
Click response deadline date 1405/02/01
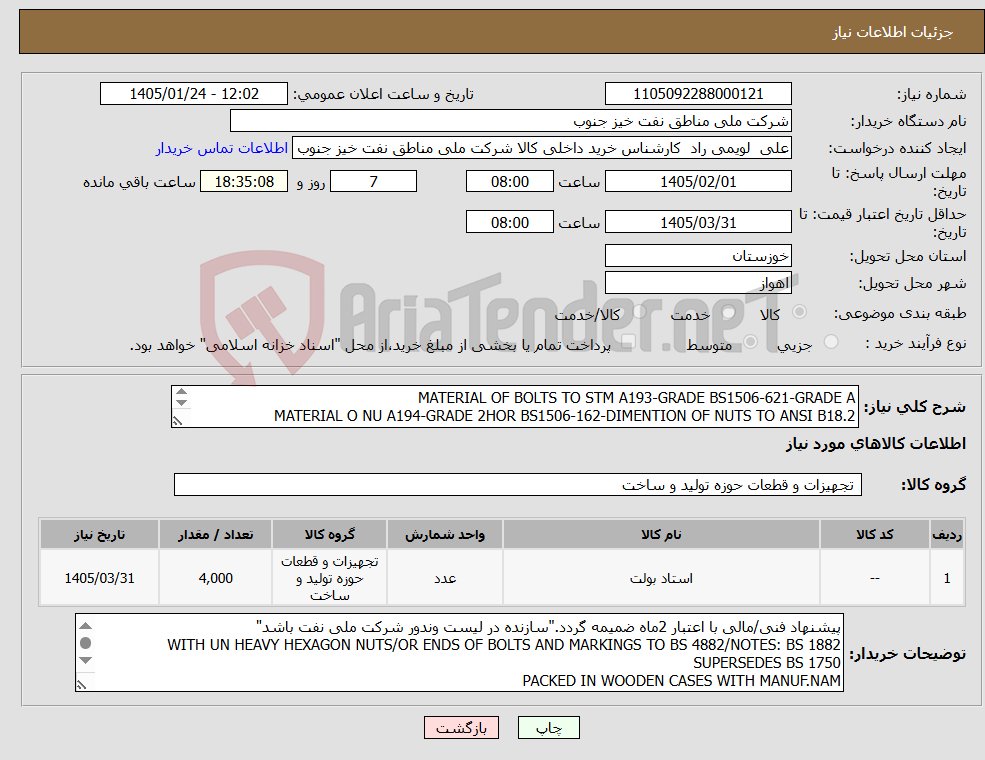point(698,182)
